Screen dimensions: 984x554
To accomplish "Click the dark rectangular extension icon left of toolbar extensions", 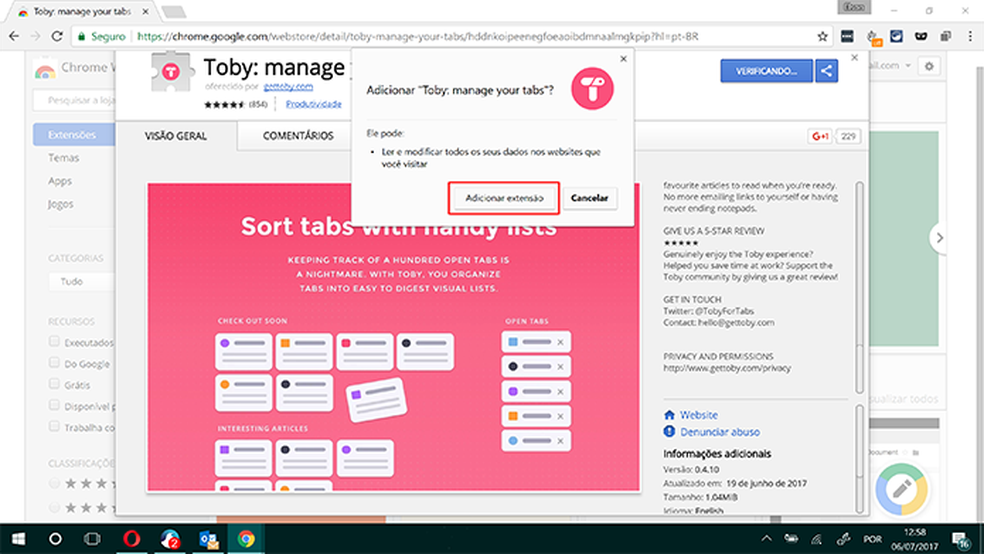I will [x=847, y=36].
